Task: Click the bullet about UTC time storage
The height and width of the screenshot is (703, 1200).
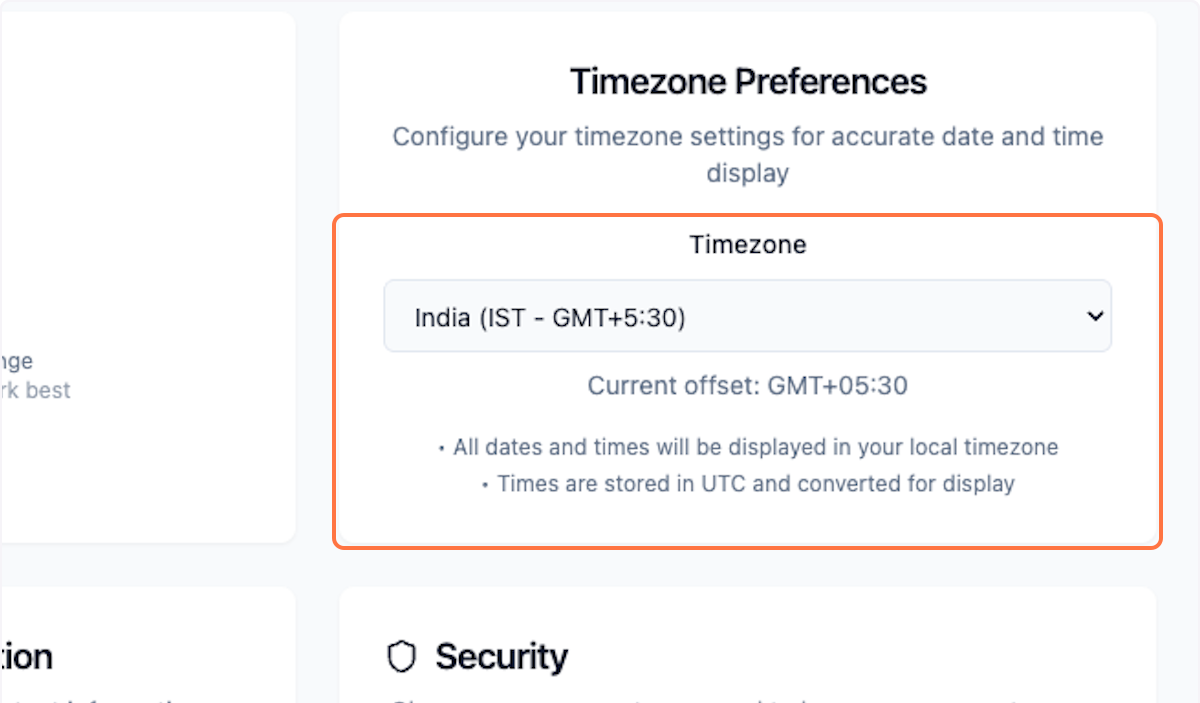Action: point(755,483)
